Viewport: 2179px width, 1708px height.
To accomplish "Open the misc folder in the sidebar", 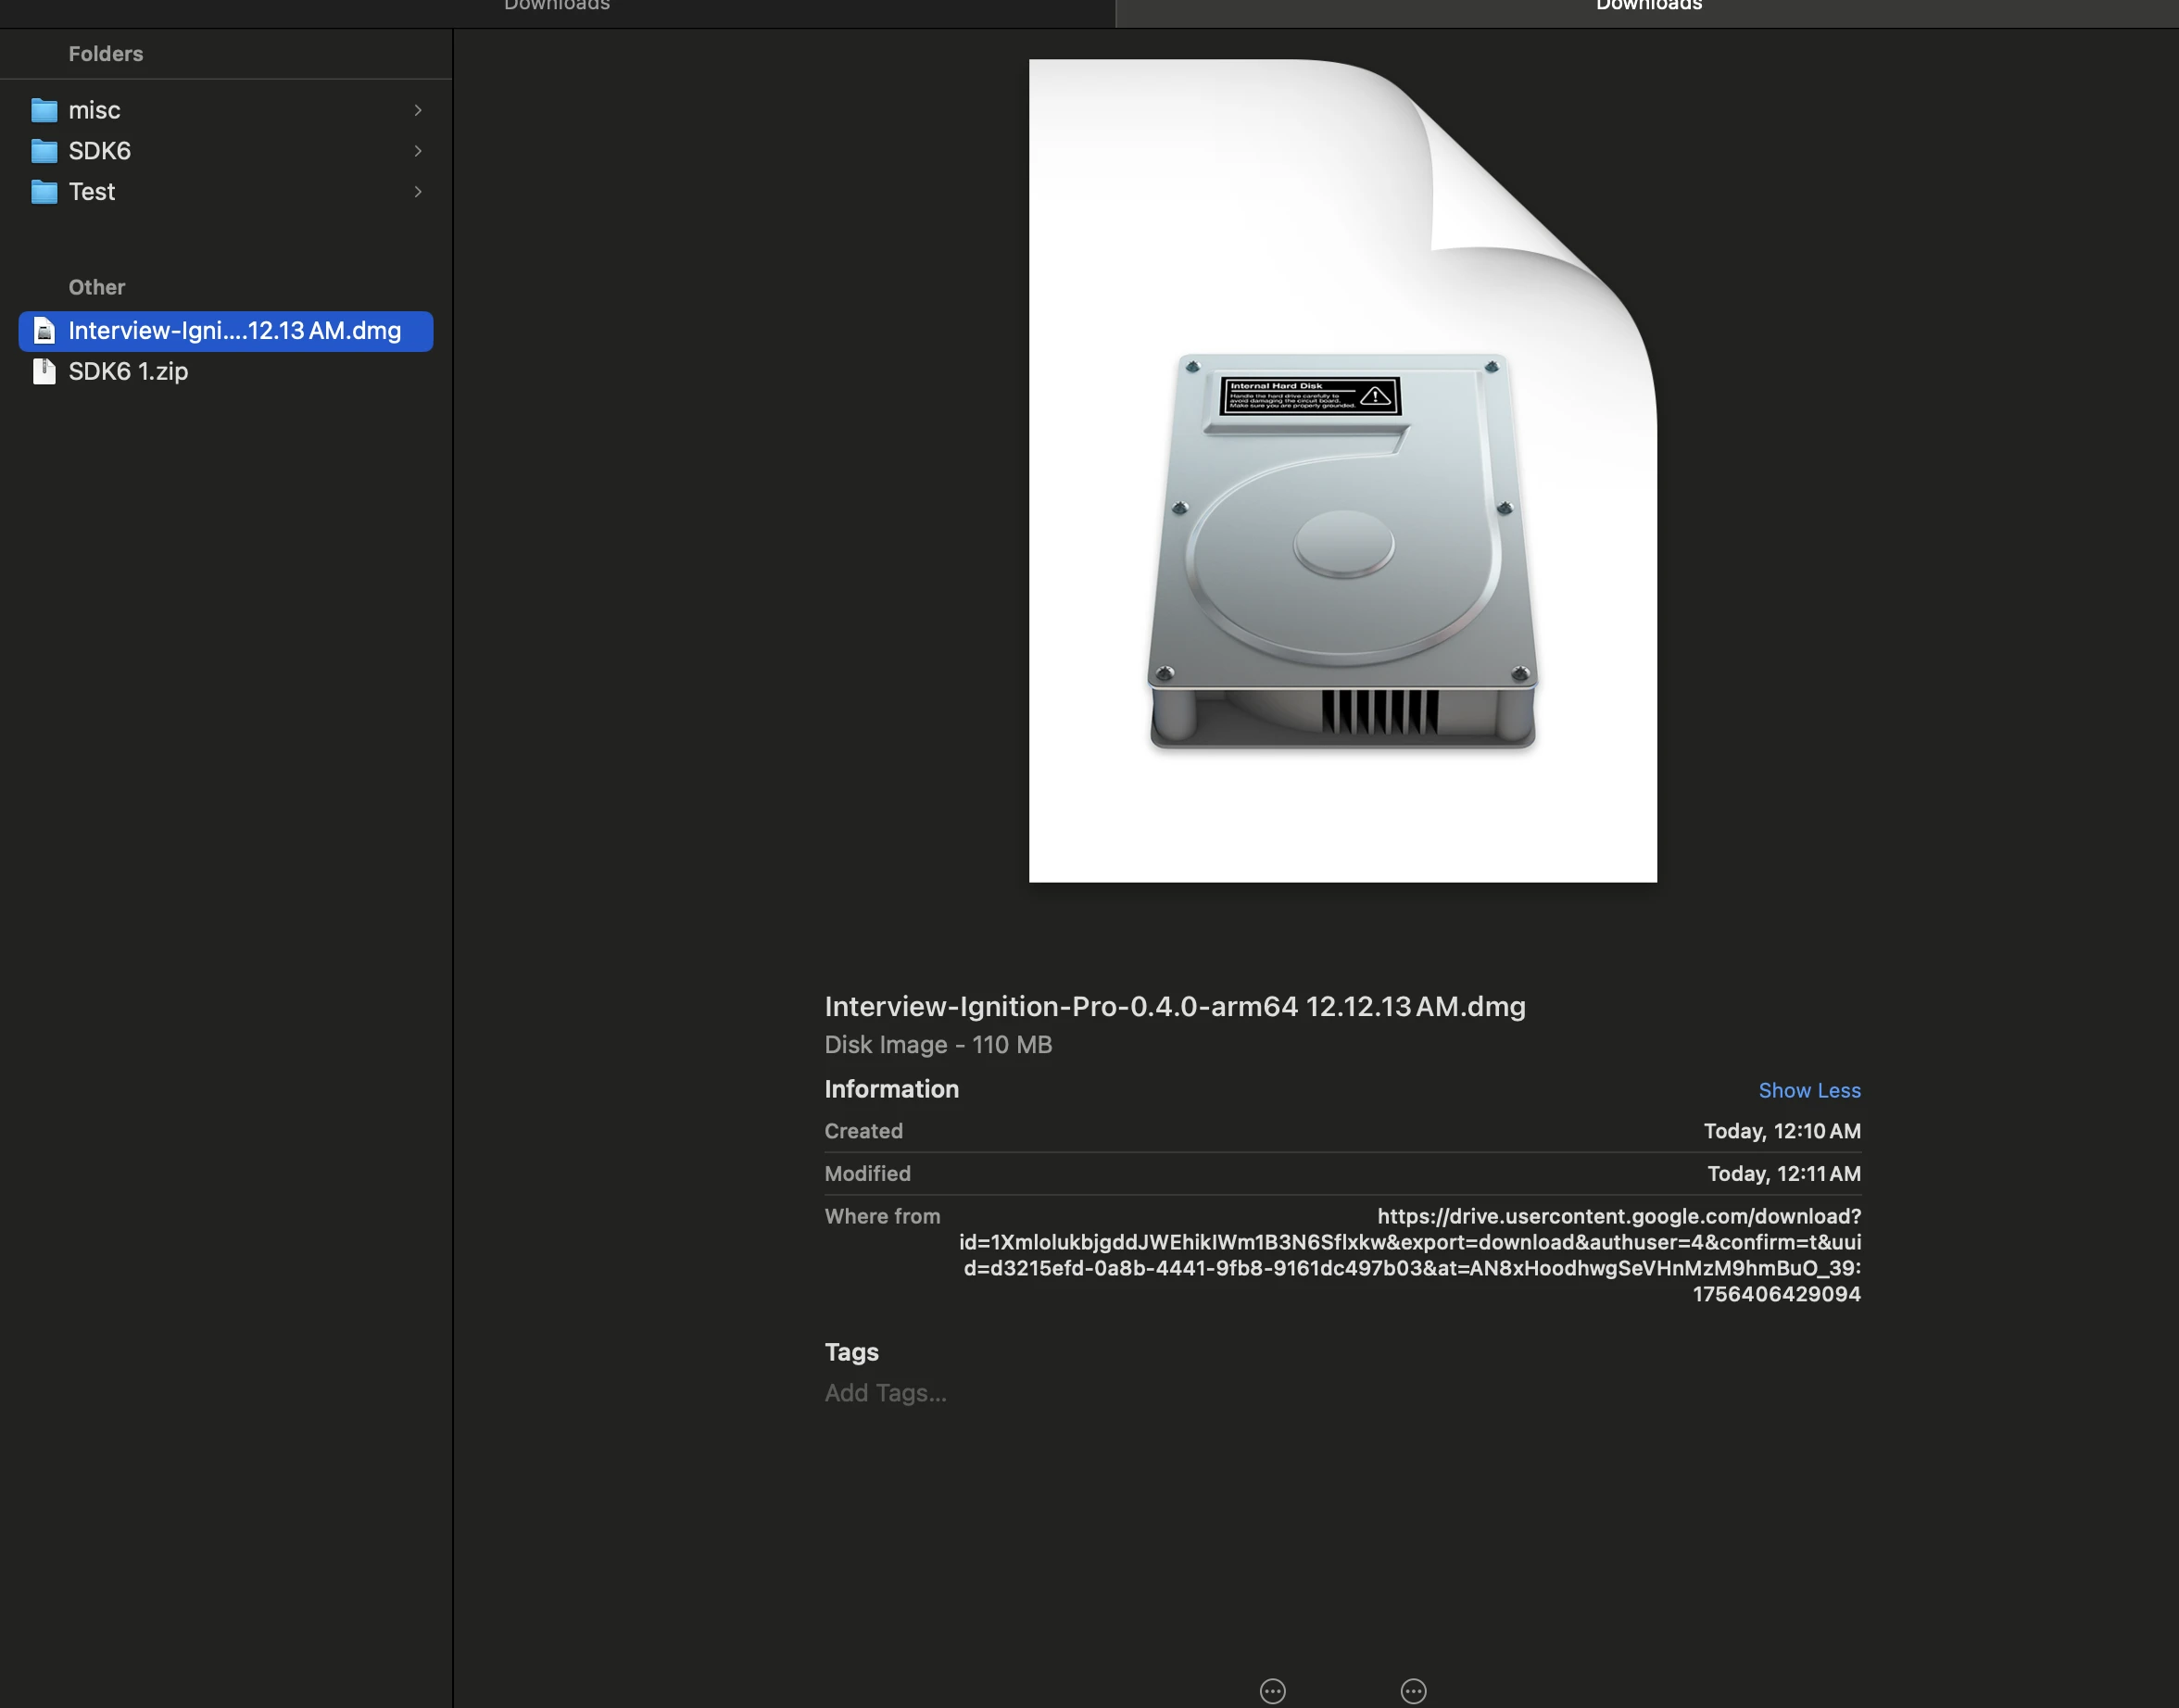I will tap(95, 110).
